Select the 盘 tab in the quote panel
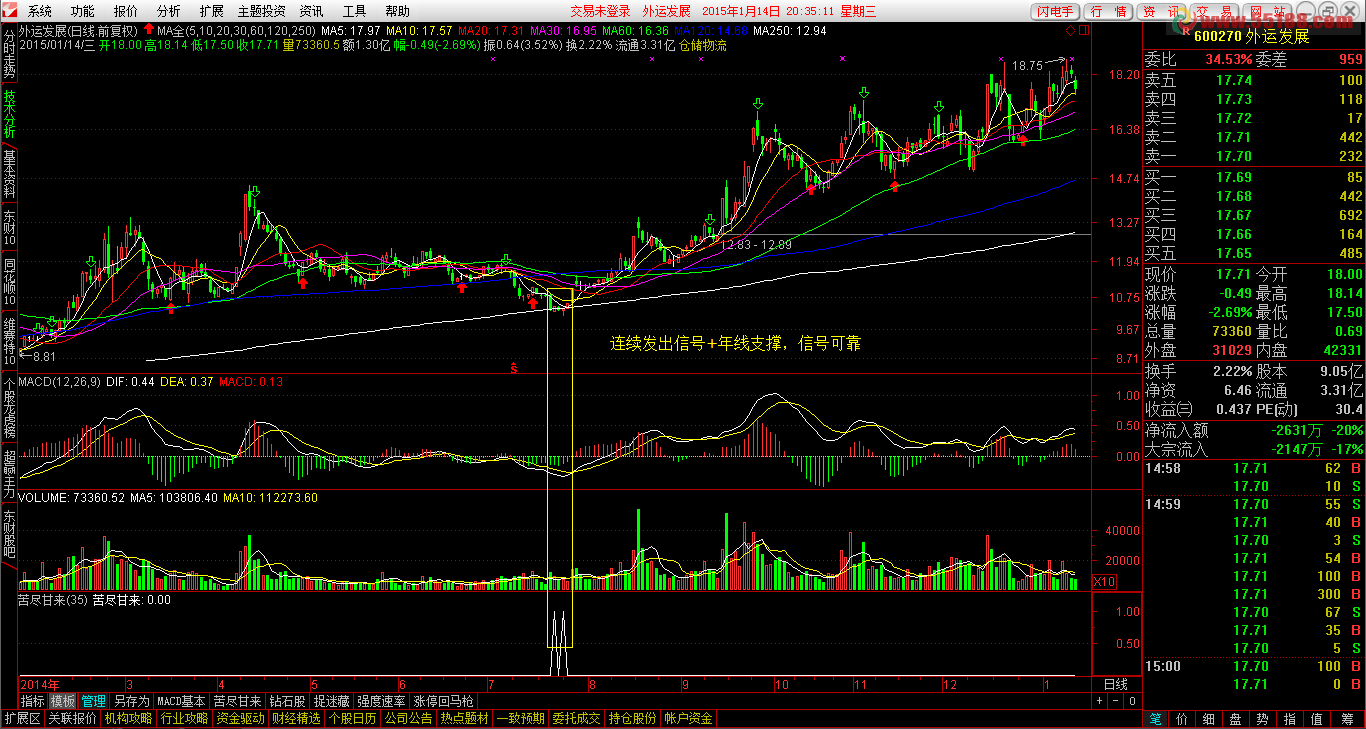 coord(1236,718)
